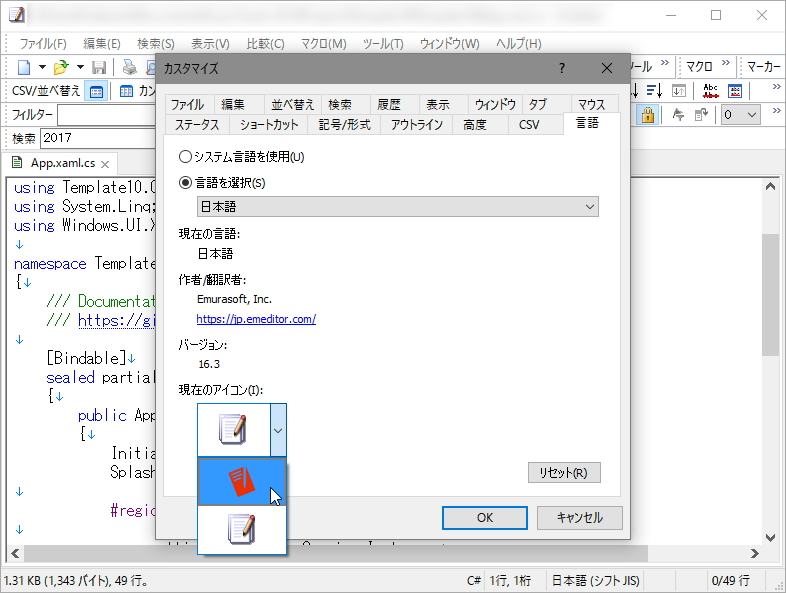Open the マクロ(M) menu
This screenshot has width=786, height=593.
click(324, 44)
